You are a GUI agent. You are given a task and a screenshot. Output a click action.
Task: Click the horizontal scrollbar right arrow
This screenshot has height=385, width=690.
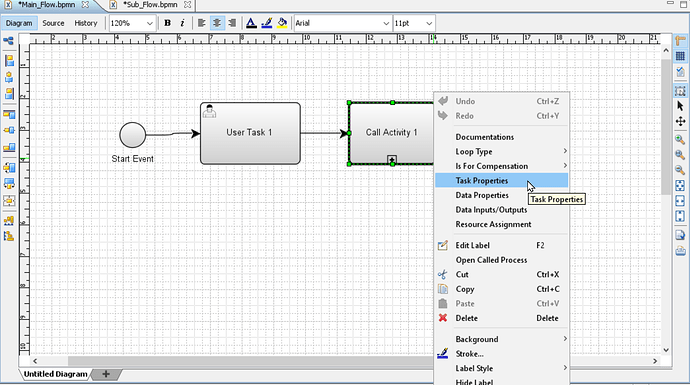655,361
